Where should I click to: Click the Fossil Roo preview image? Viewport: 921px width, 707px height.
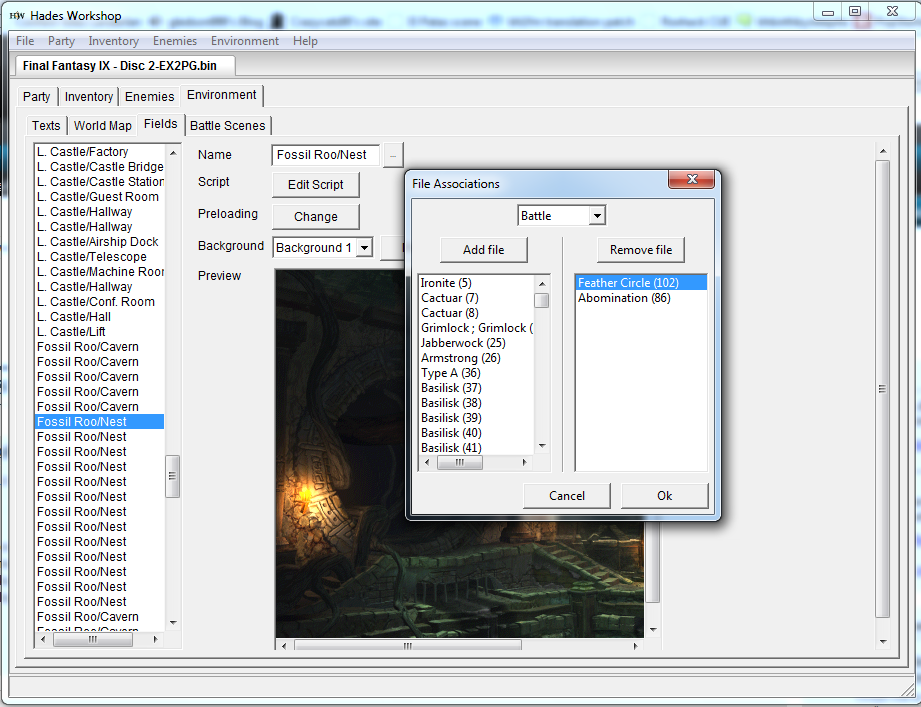coord(460,453)
